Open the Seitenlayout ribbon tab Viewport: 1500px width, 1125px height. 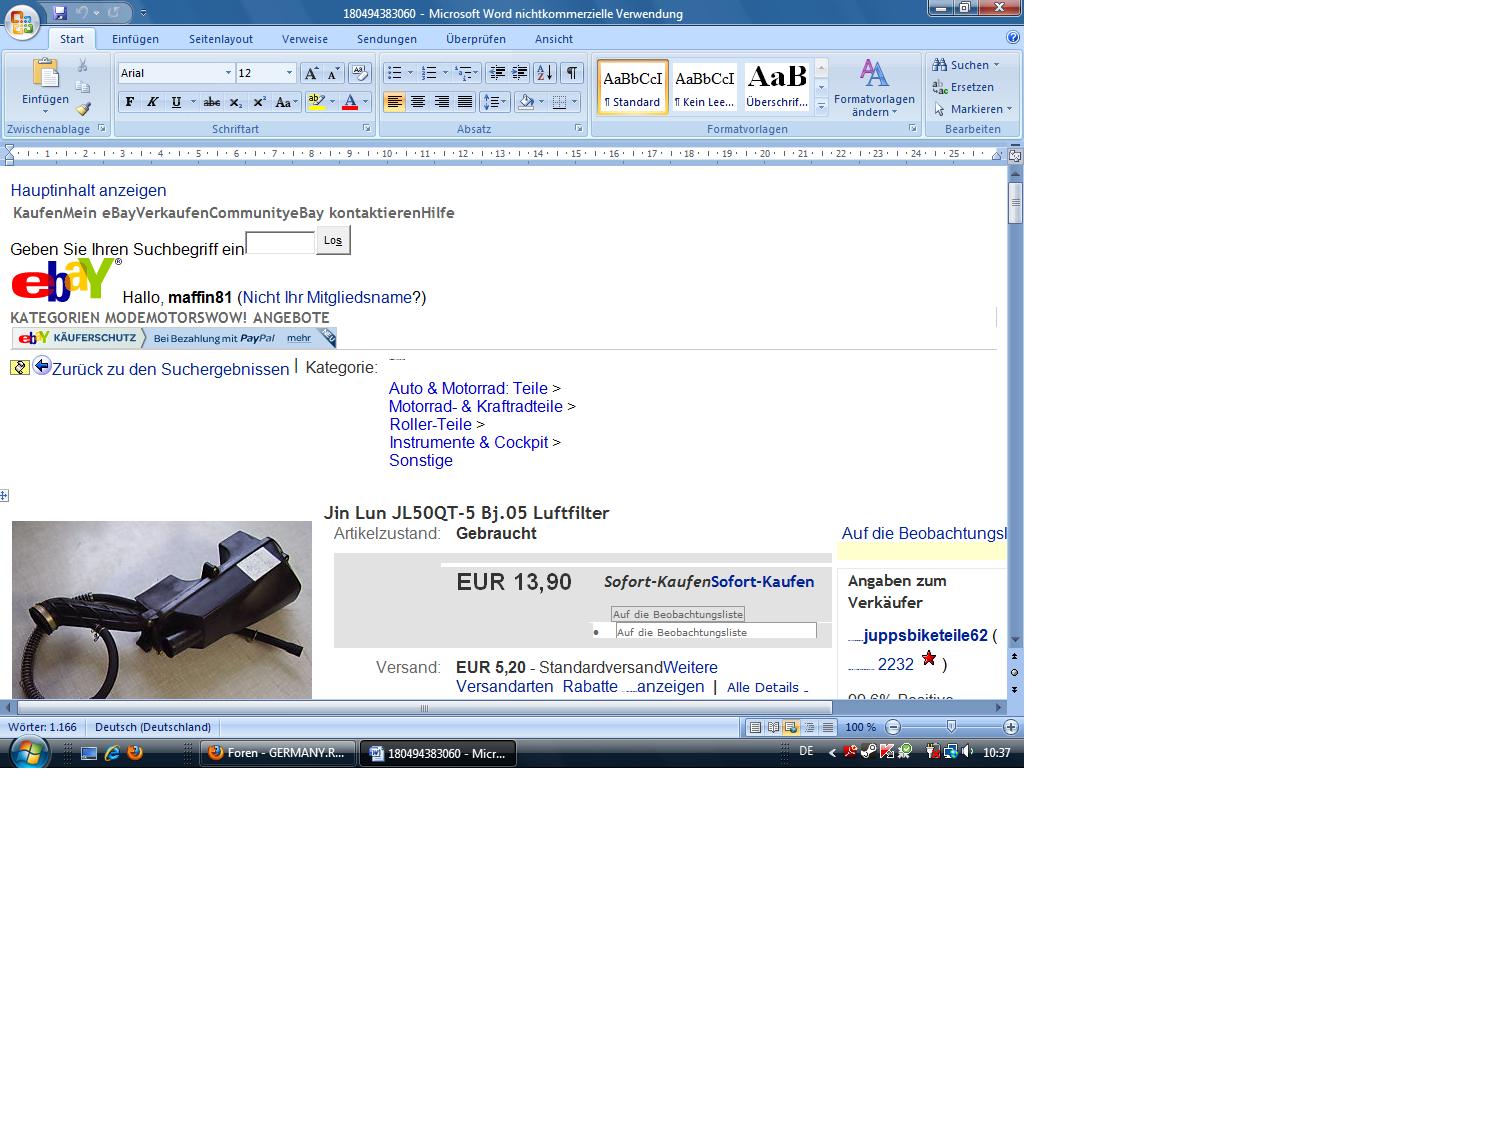click(x=221, y=39)
